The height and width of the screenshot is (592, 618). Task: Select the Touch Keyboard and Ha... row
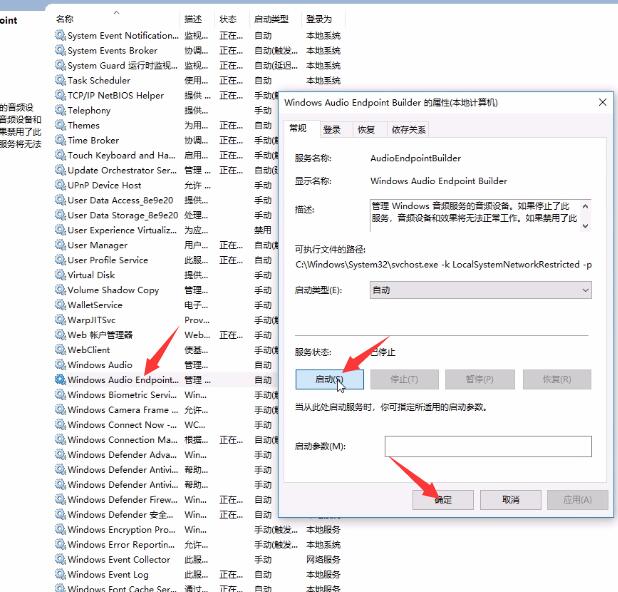[166, 155]
